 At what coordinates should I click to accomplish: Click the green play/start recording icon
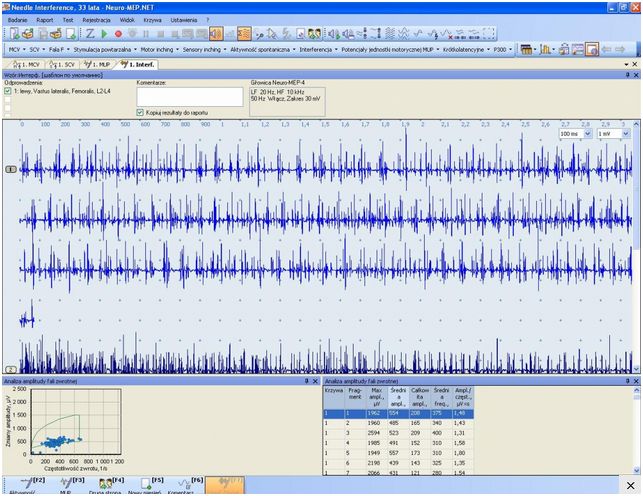[x=103, y=34]
